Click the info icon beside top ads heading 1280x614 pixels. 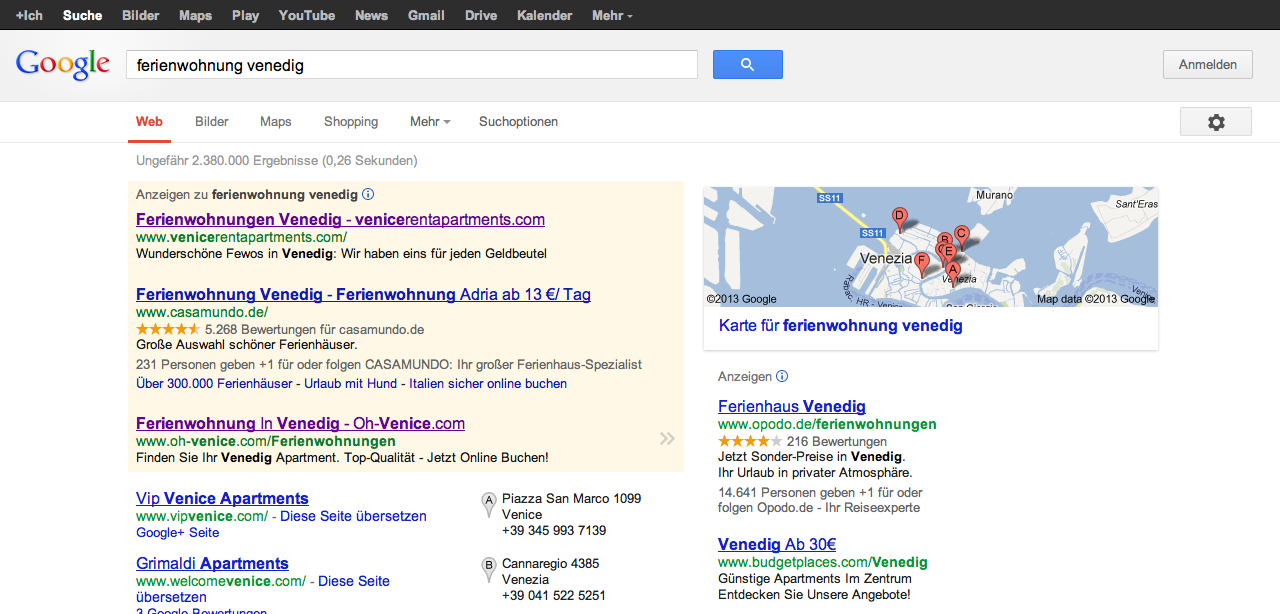point(368,195)
